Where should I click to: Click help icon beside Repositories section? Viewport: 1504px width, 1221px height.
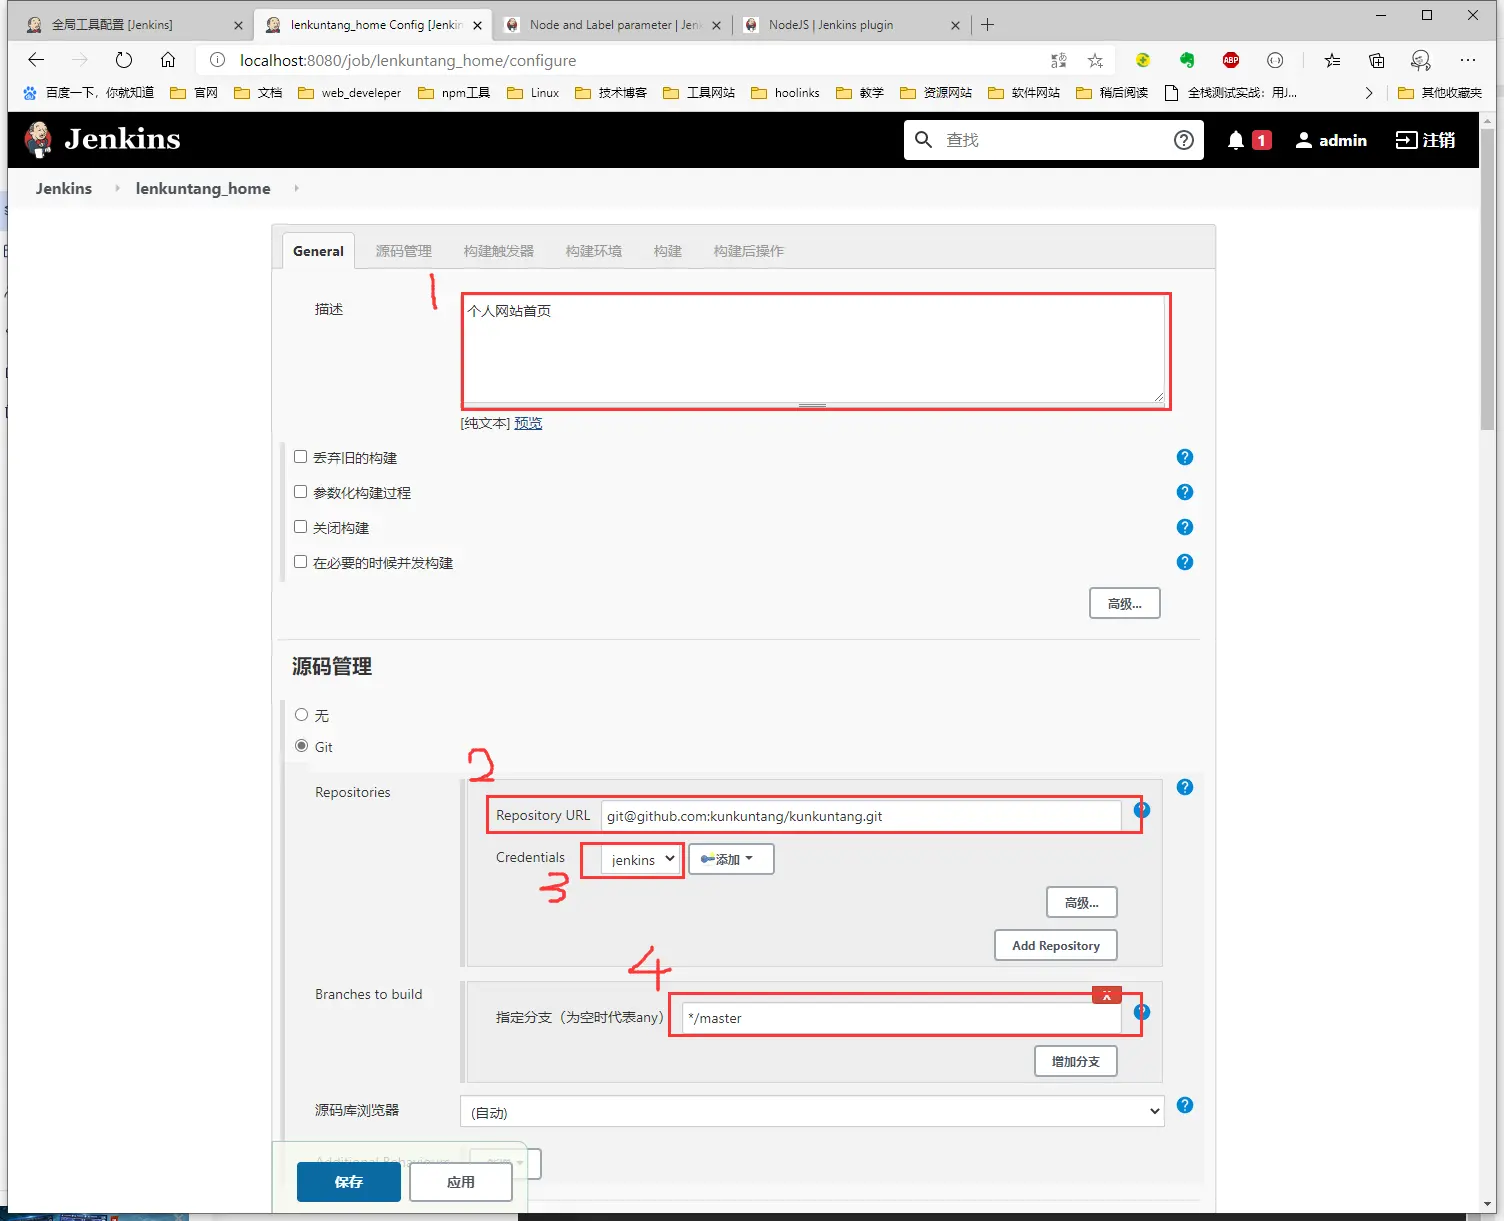pyautogui.click(x=1185, y=787)
